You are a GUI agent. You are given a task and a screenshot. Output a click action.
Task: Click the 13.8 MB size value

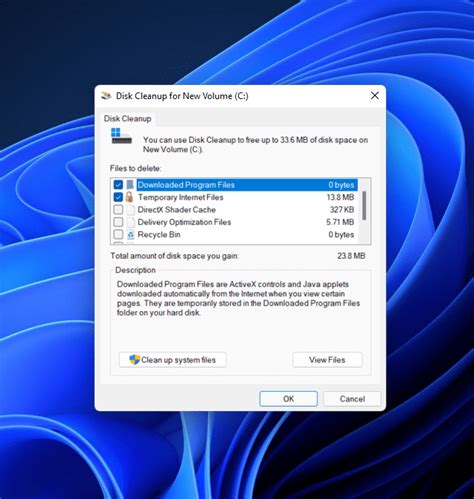[340, 197]
